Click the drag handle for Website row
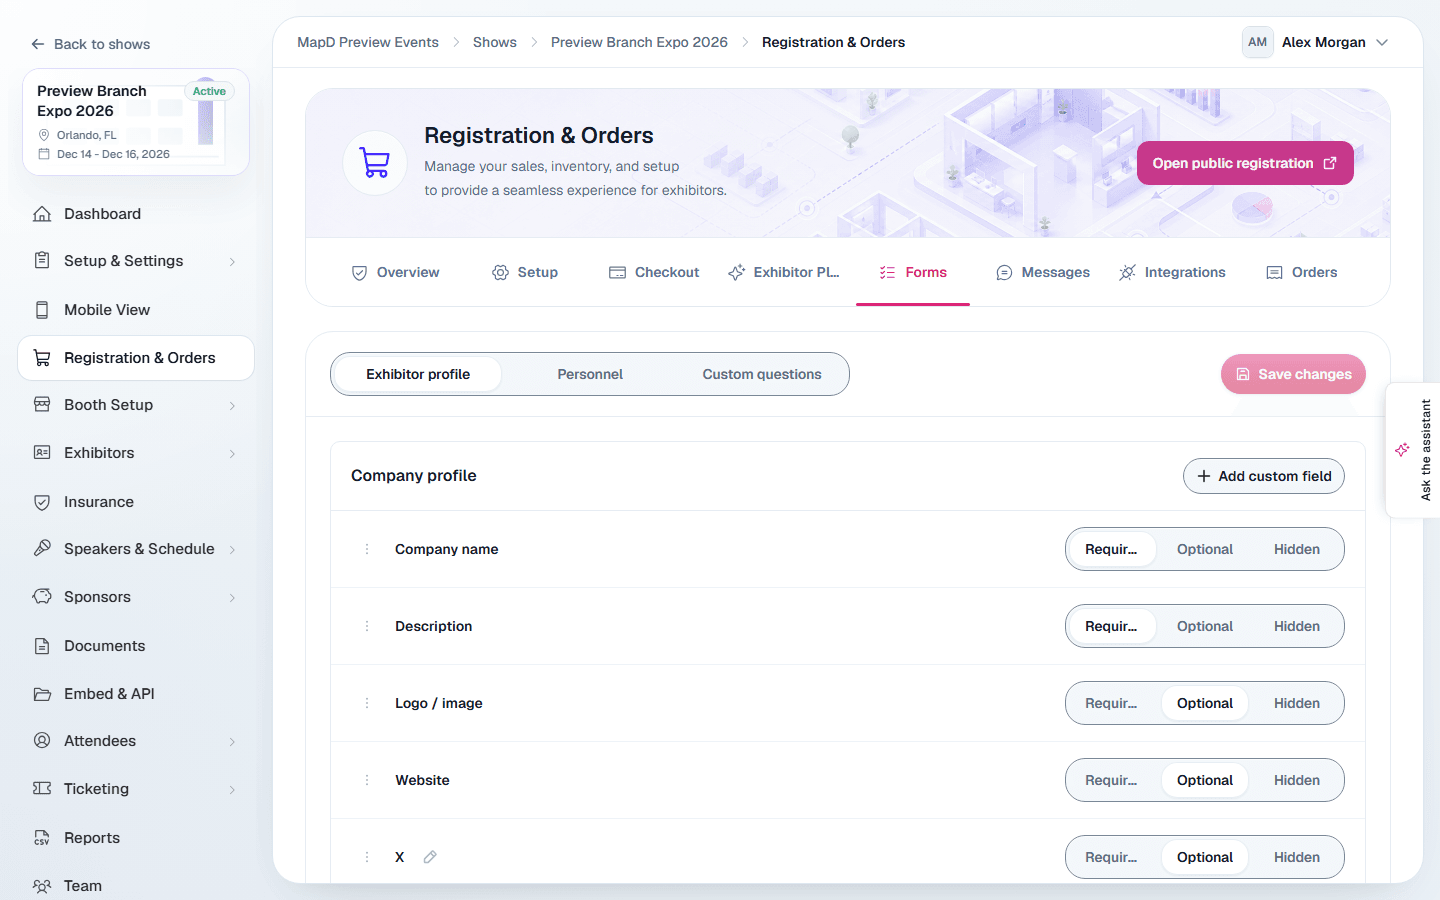 click(367, 780)
